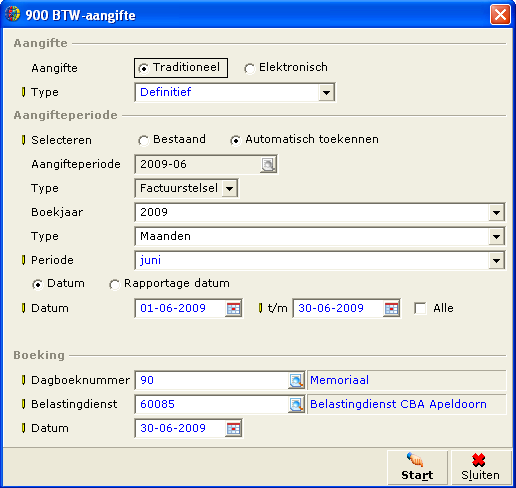The image size is (516, 488).
Task: Choose Bestaand under Selecteren
Action: pos(143,141)
